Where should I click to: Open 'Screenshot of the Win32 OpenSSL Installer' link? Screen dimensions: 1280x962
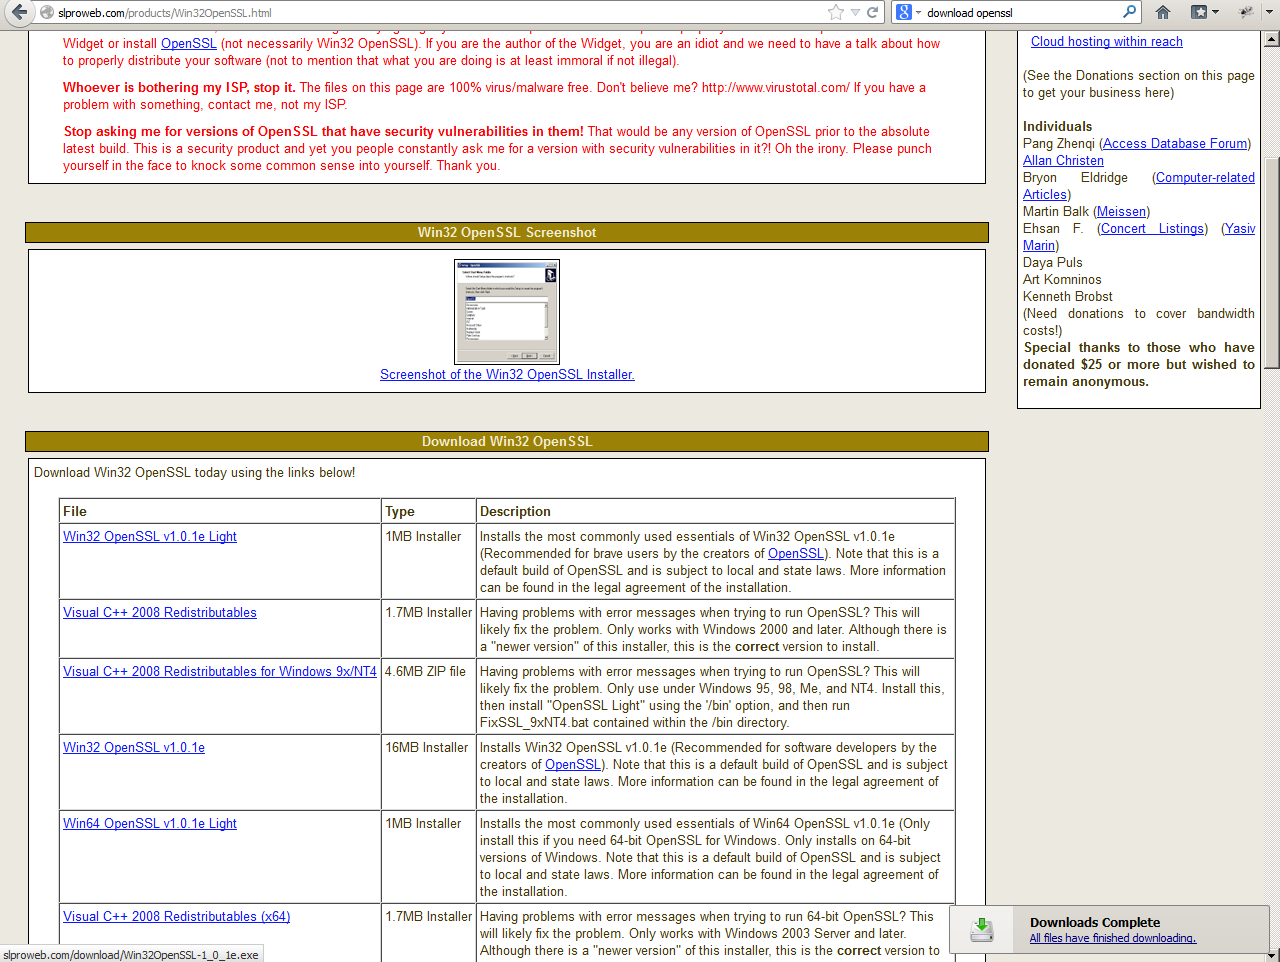[x=507, y=374]
